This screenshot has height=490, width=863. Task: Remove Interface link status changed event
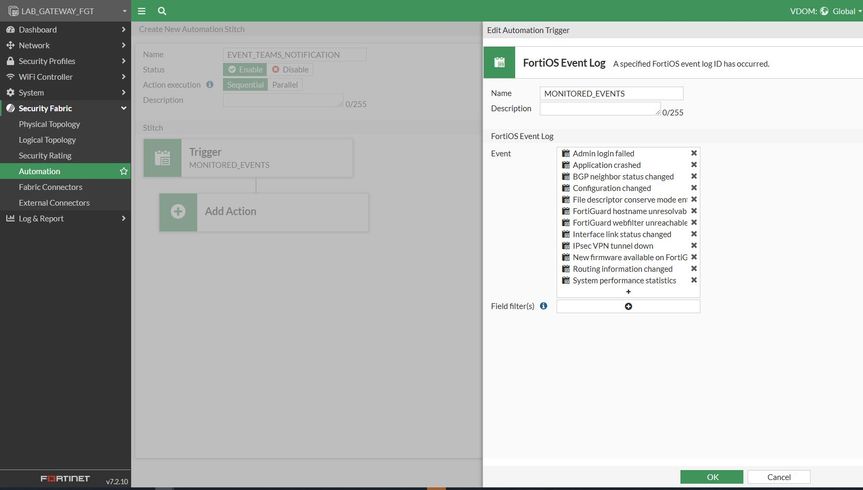[694, 234]
